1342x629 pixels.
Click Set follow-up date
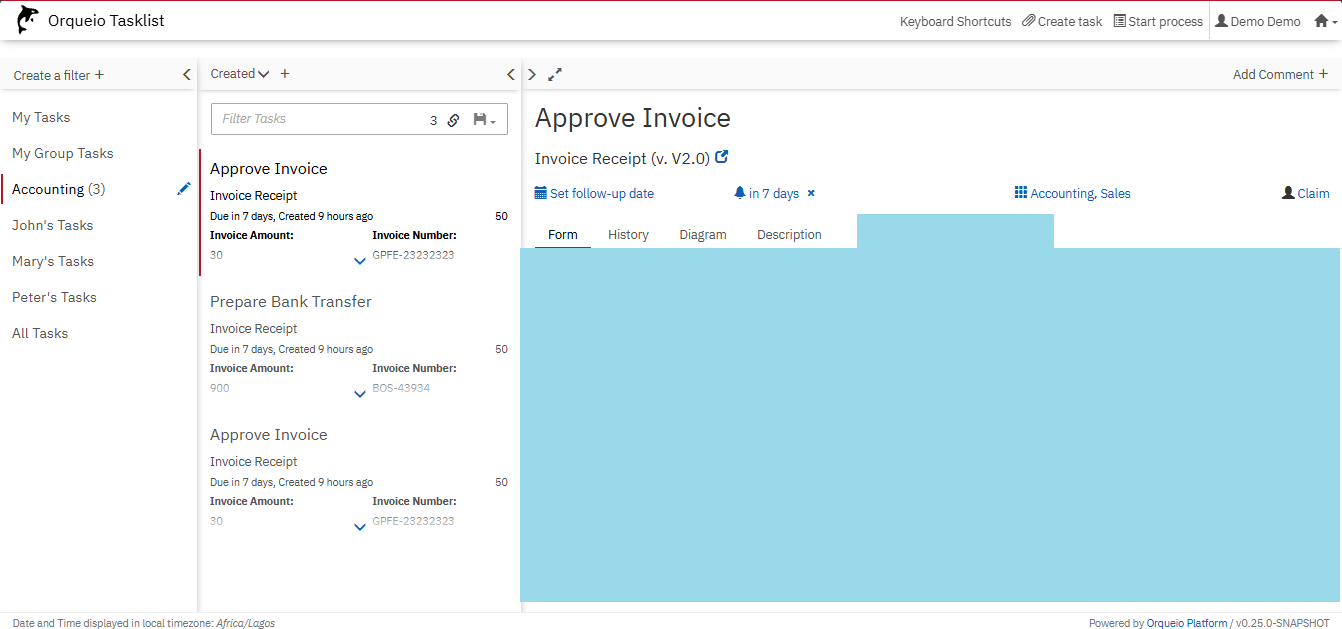(601, 194)
